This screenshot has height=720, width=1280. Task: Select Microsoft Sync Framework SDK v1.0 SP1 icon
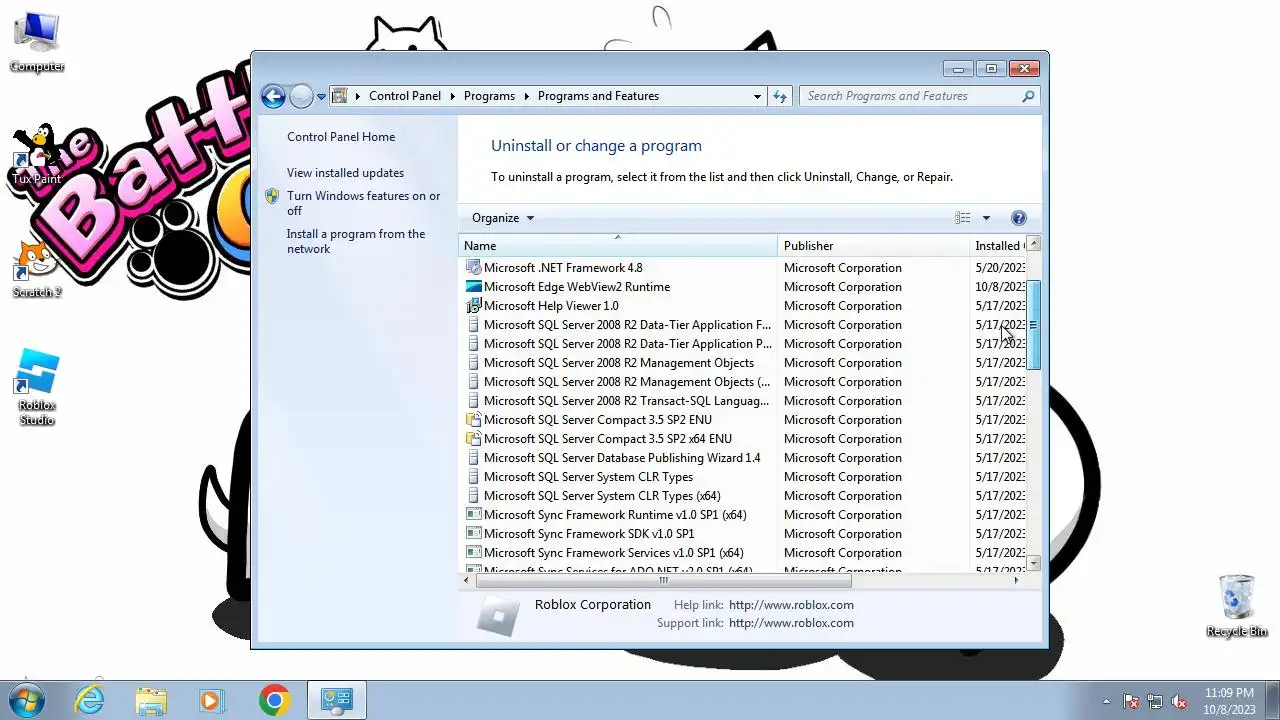474,534
